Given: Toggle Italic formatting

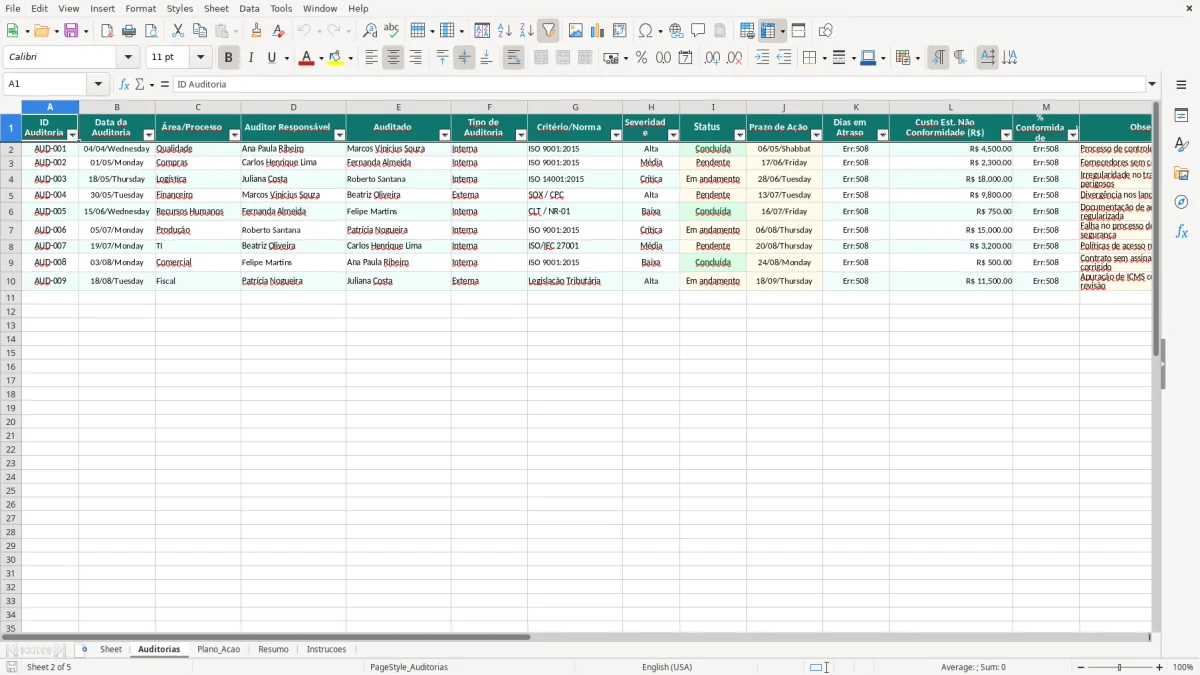Looking at the screenshot, I should pos(251,58).
